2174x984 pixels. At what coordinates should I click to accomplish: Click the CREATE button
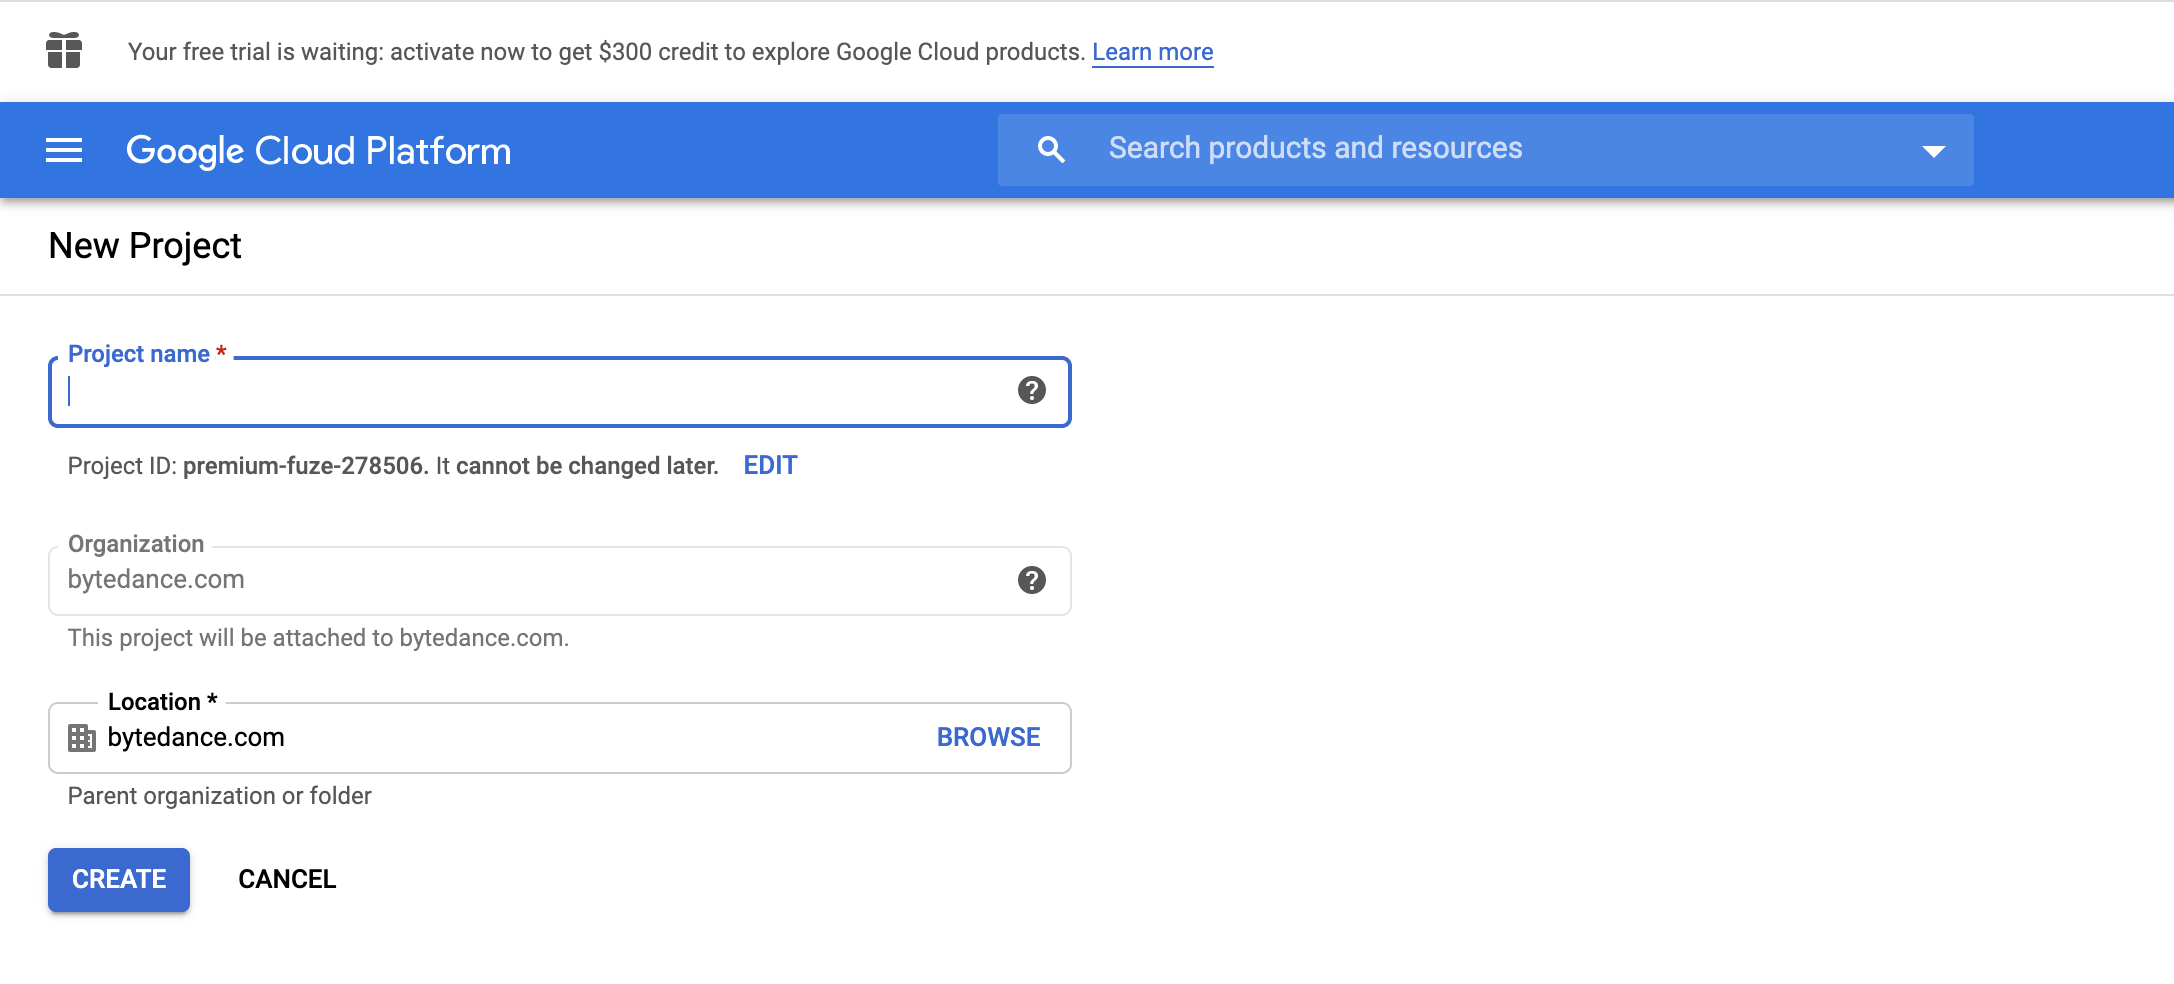119,879
